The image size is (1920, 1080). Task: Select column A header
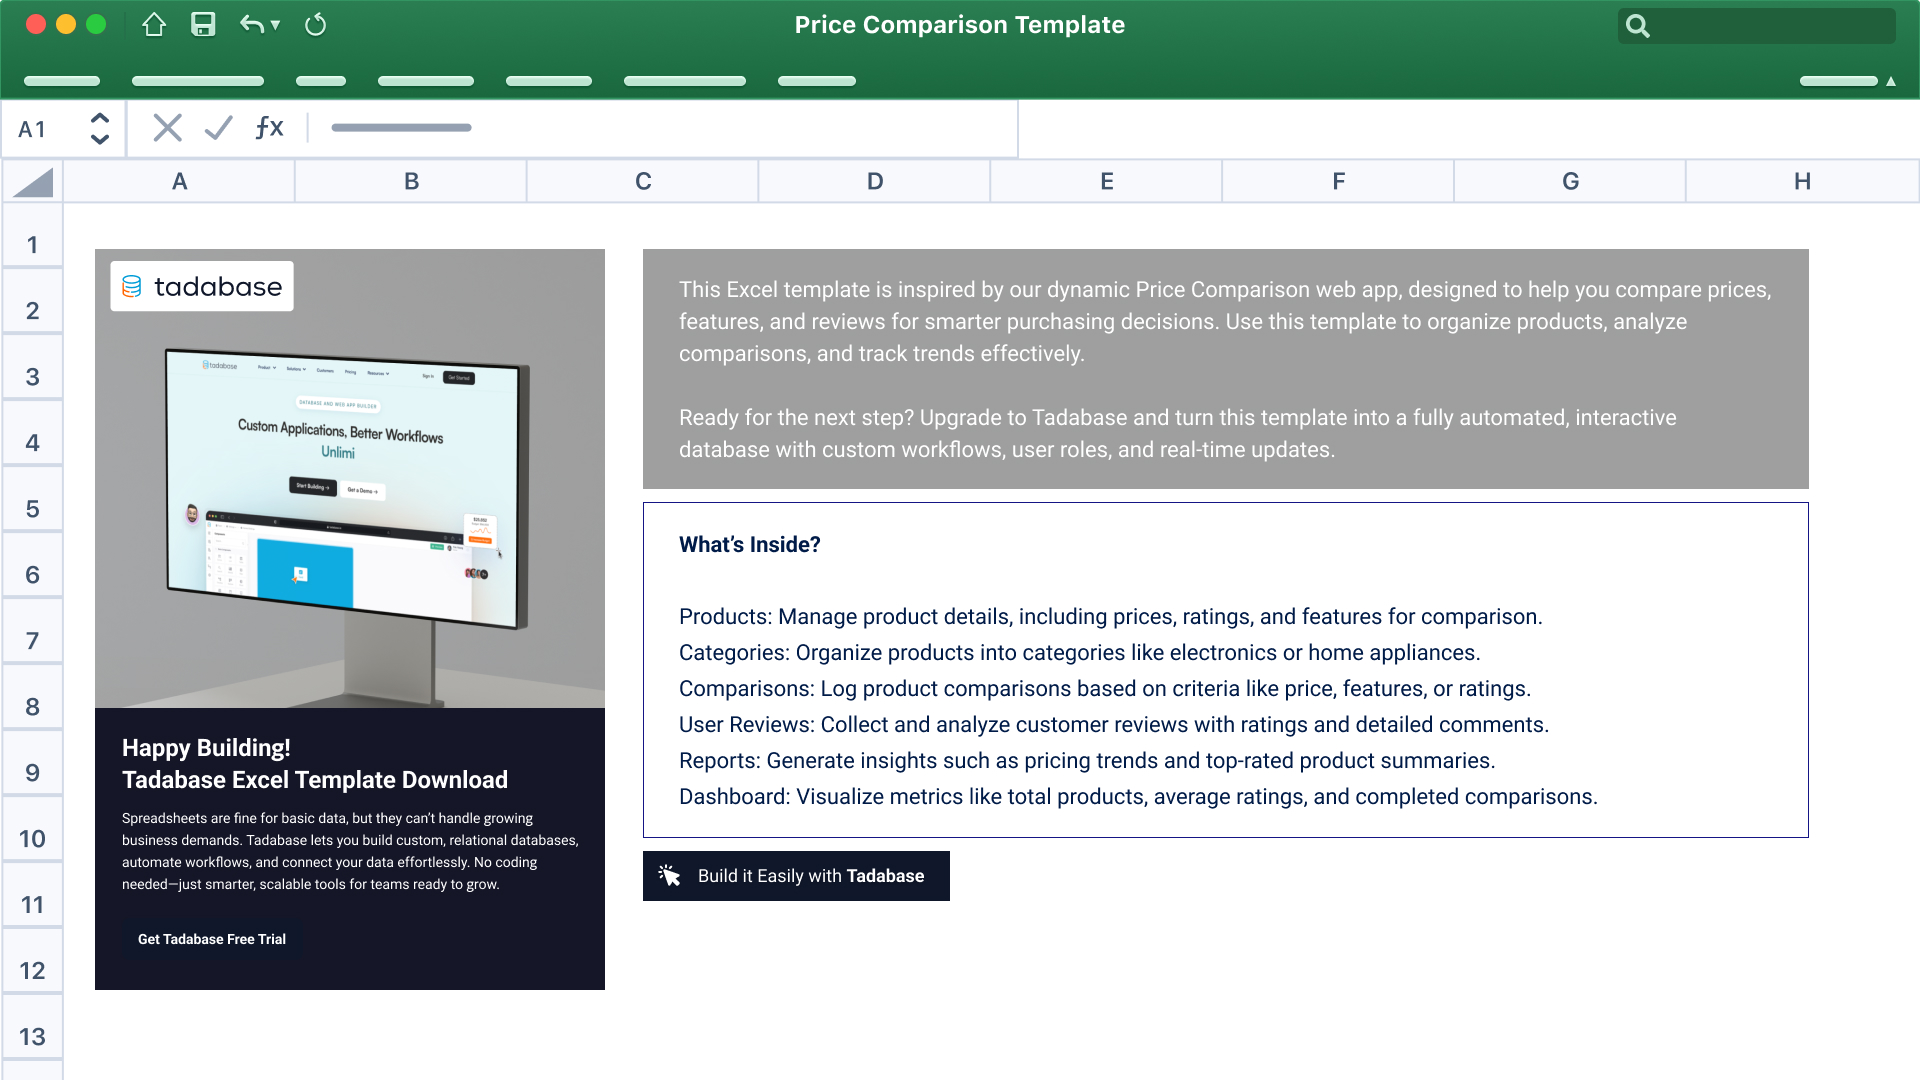click(179, 182)
